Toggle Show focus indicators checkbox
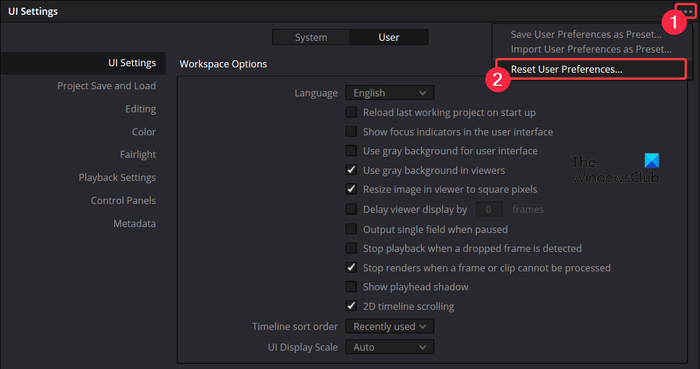The width and height of the screenshot is (700, 369). point(351,132)
